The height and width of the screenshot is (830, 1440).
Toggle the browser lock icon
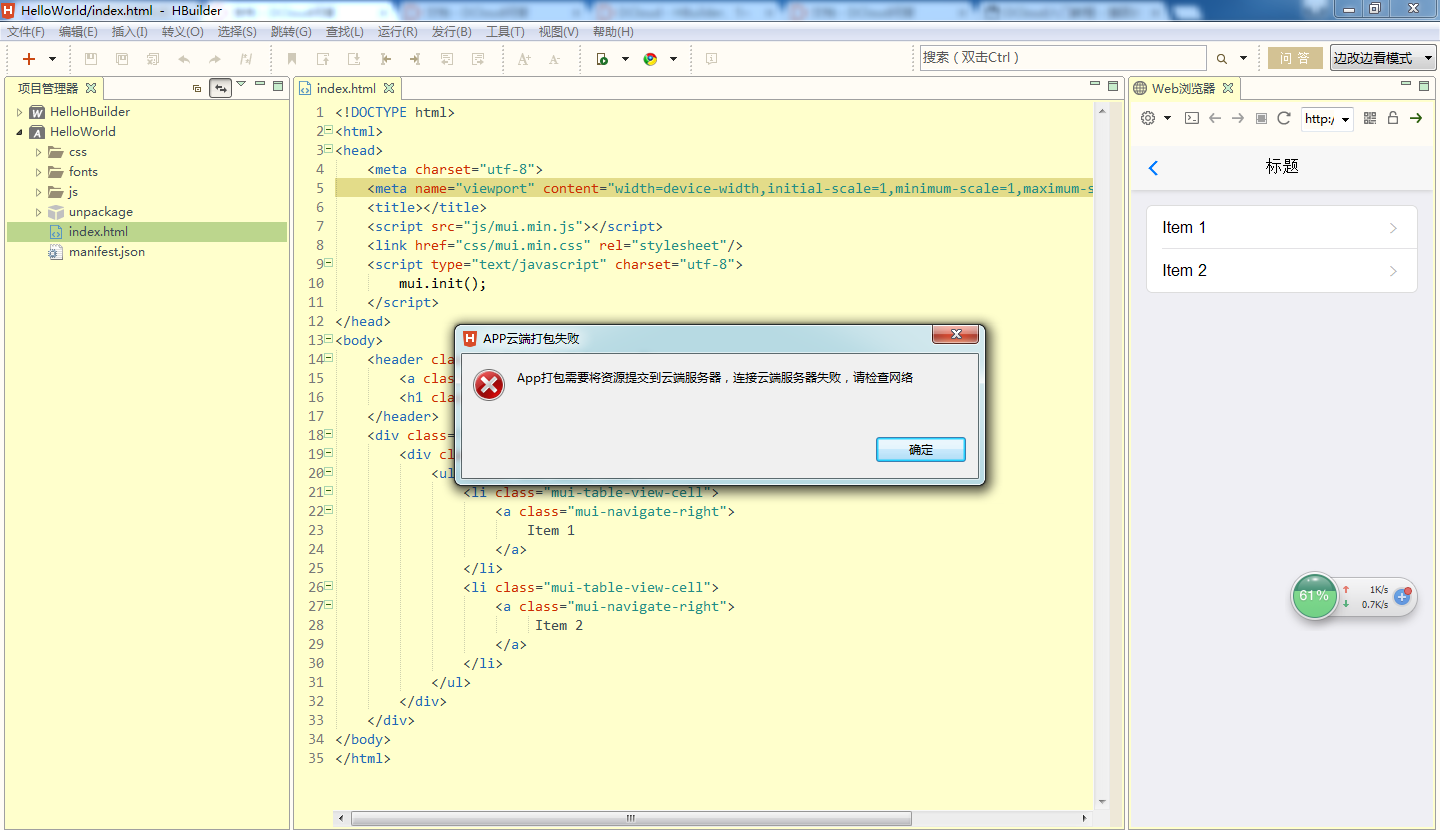click(1393, 118)
